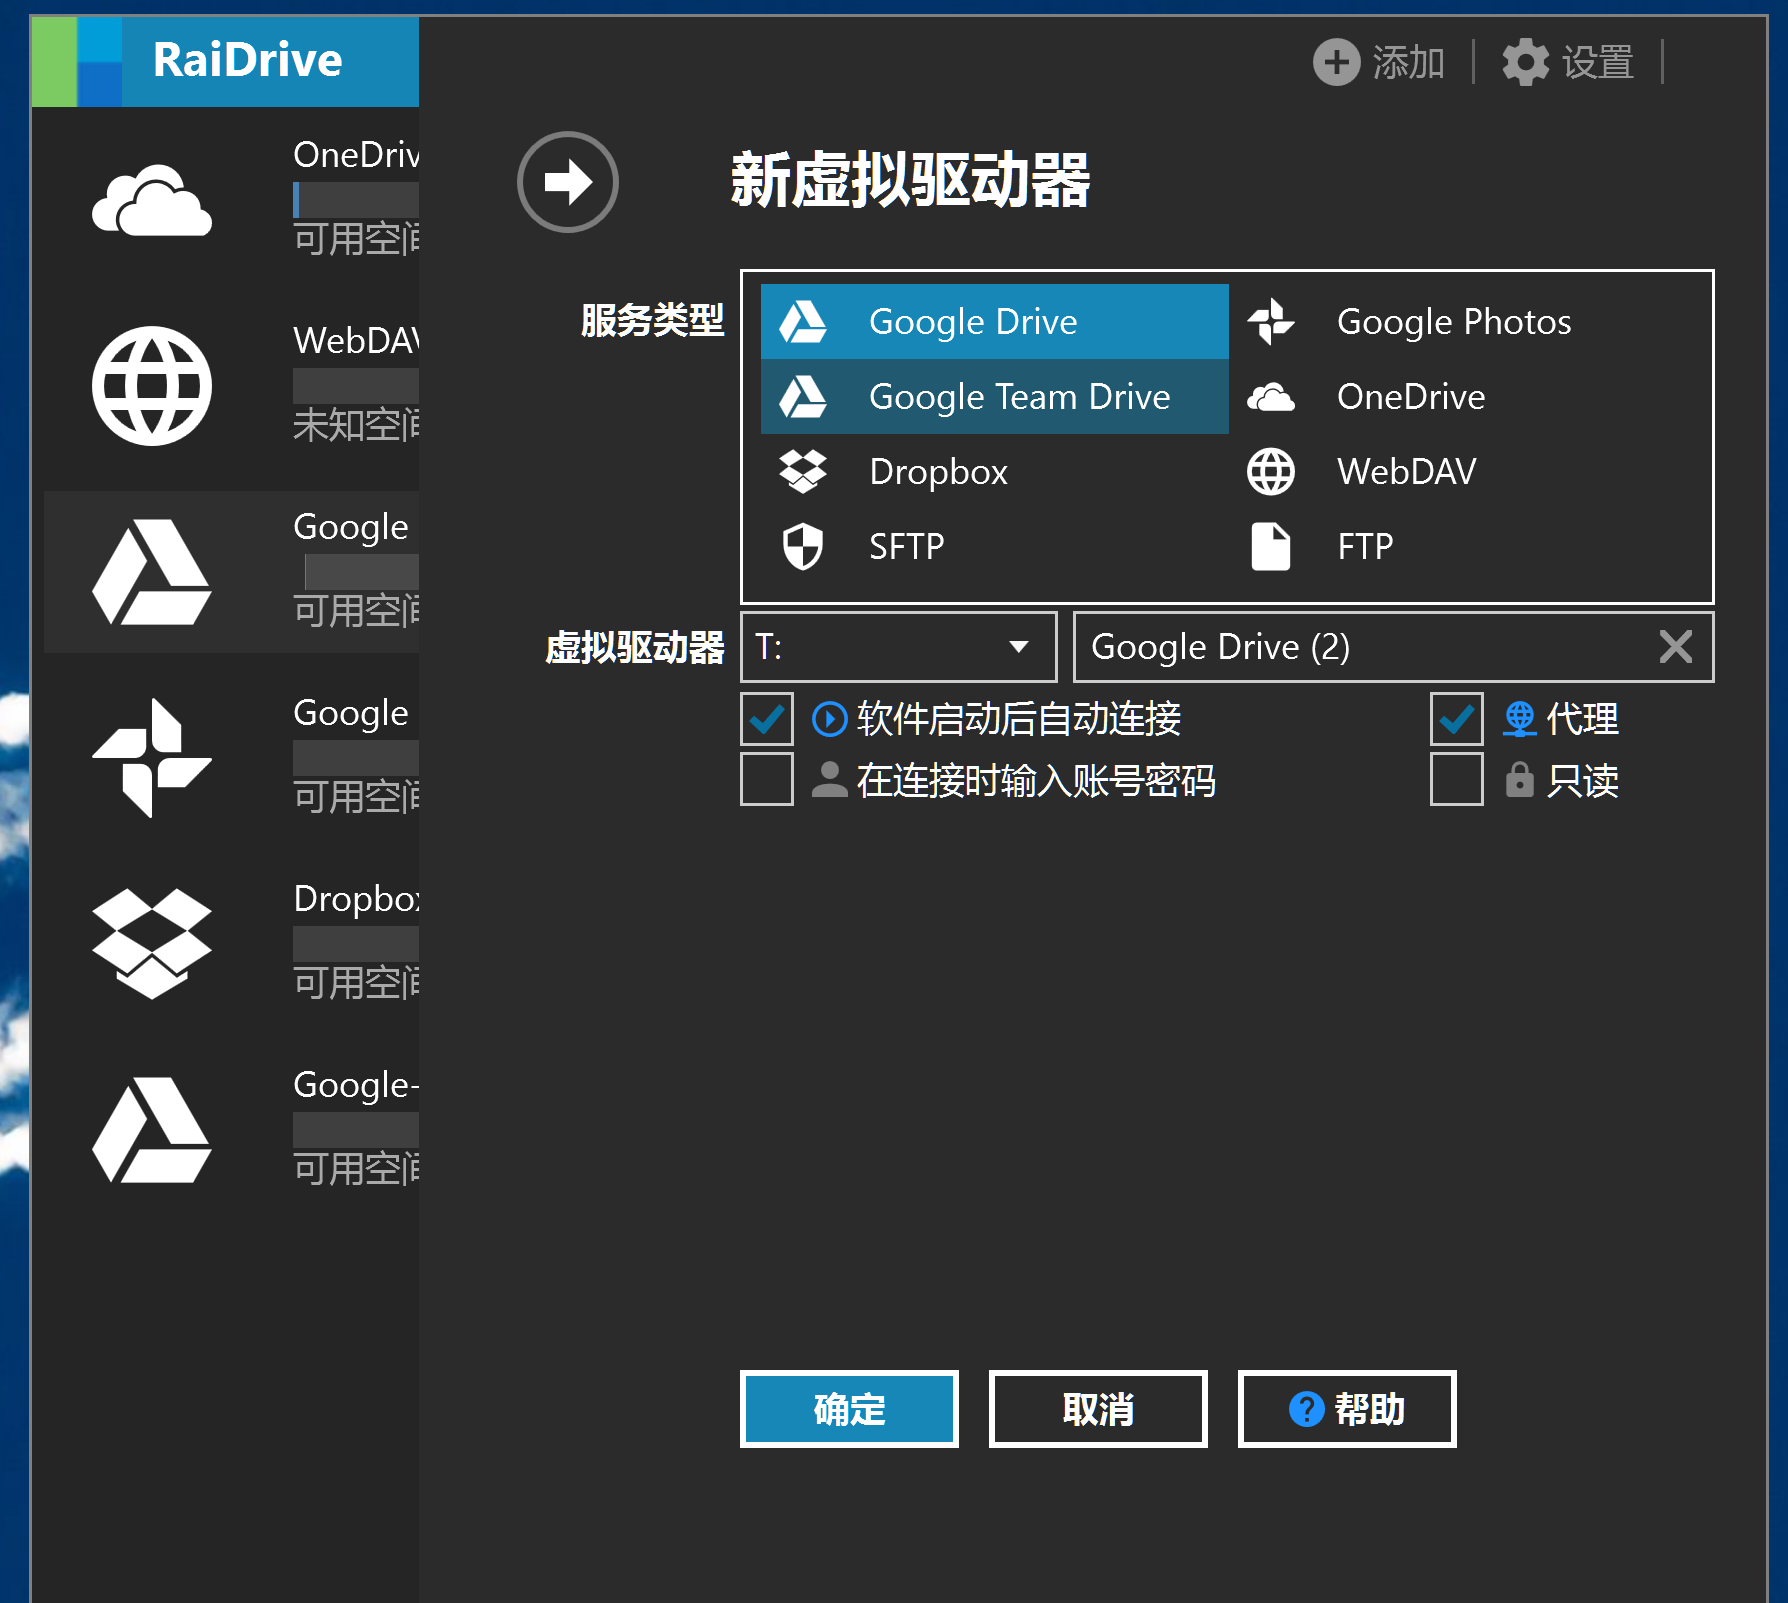
Task: Click the SFTP shield icon
Action: (802, 546)
